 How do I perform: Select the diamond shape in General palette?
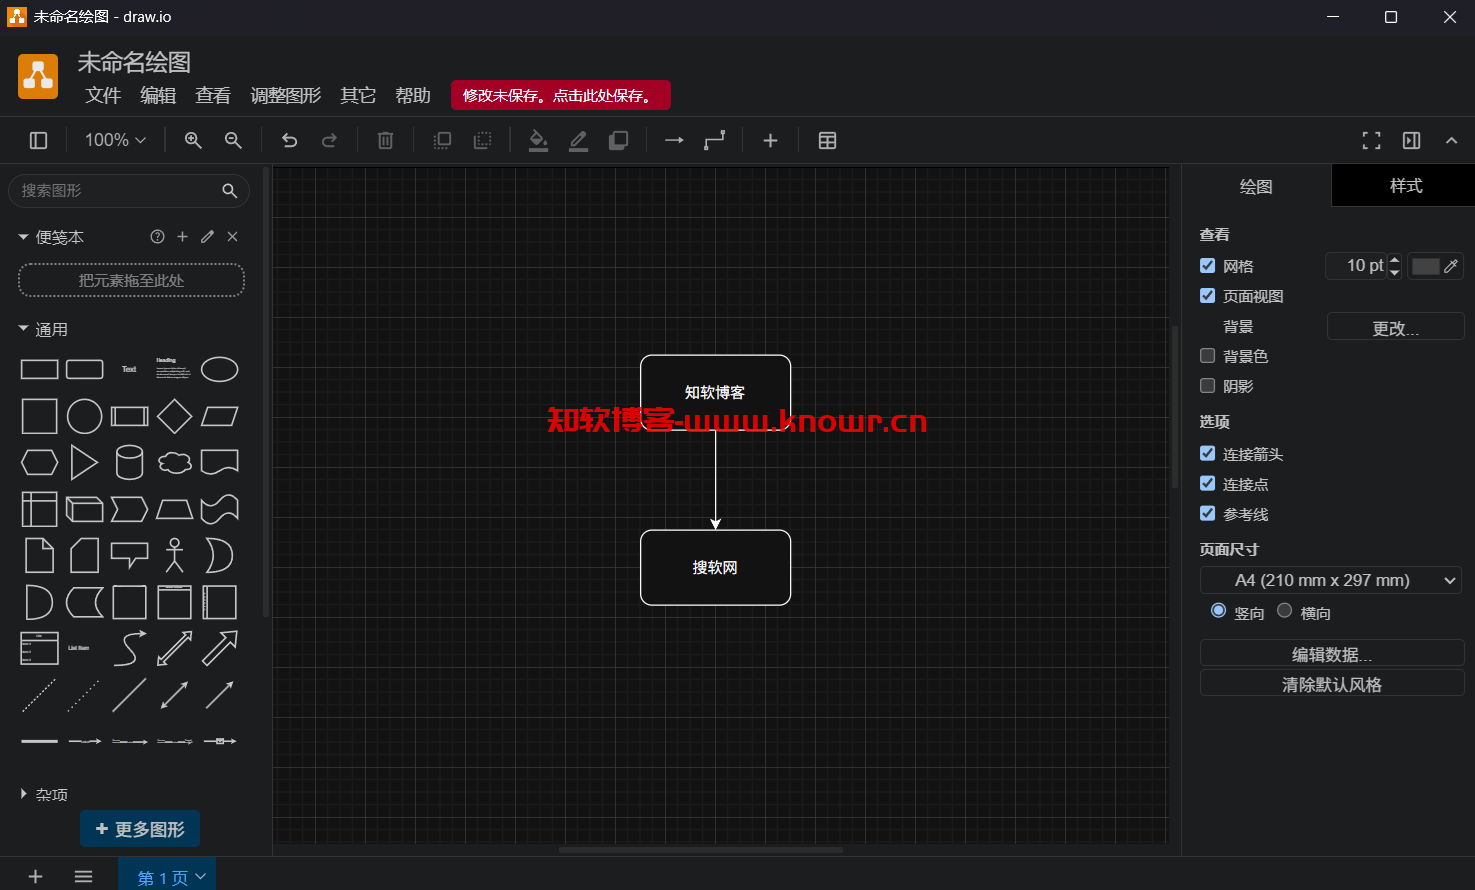tap(174, 416)
